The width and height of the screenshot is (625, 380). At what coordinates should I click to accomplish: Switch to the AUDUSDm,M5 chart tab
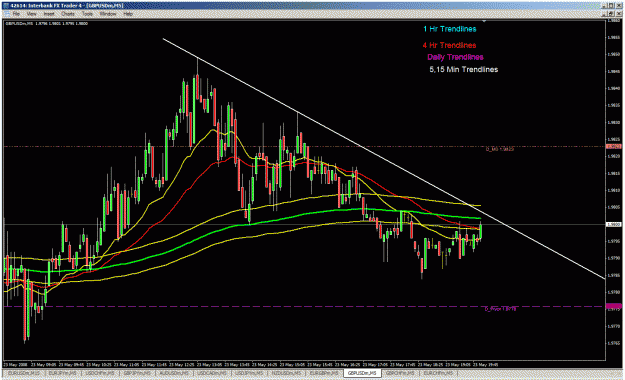click(x=175, y=373)
